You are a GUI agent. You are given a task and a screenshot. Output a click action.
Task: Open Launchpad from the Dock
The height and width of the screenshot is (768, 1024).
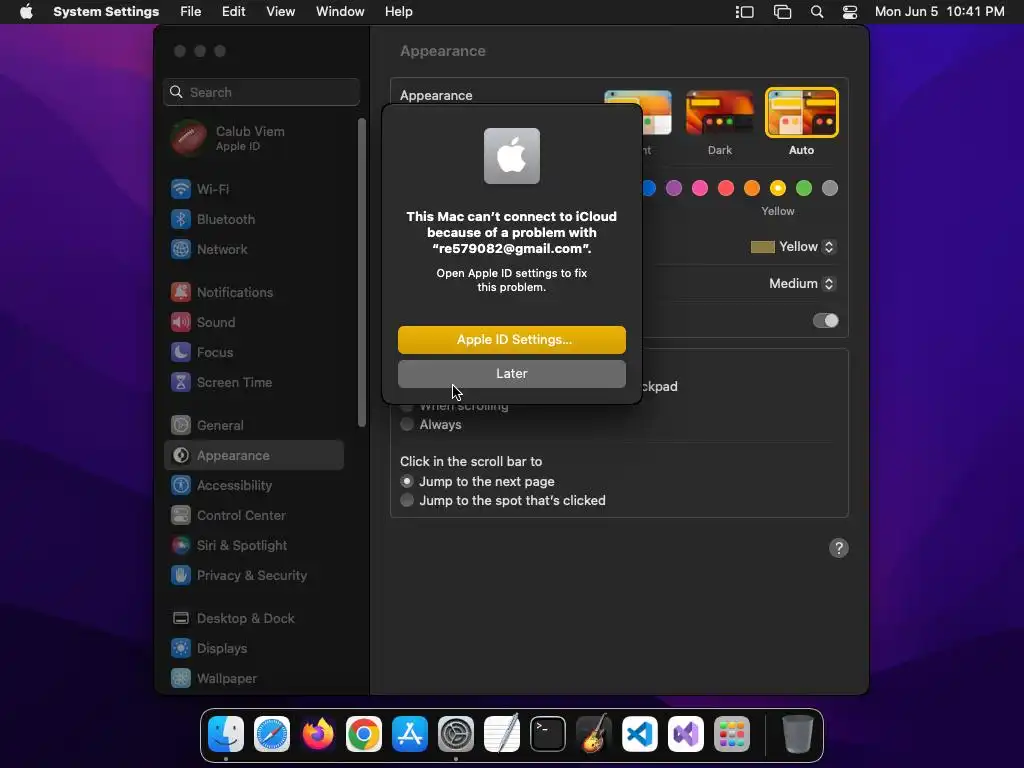click(x=731, y=734)
